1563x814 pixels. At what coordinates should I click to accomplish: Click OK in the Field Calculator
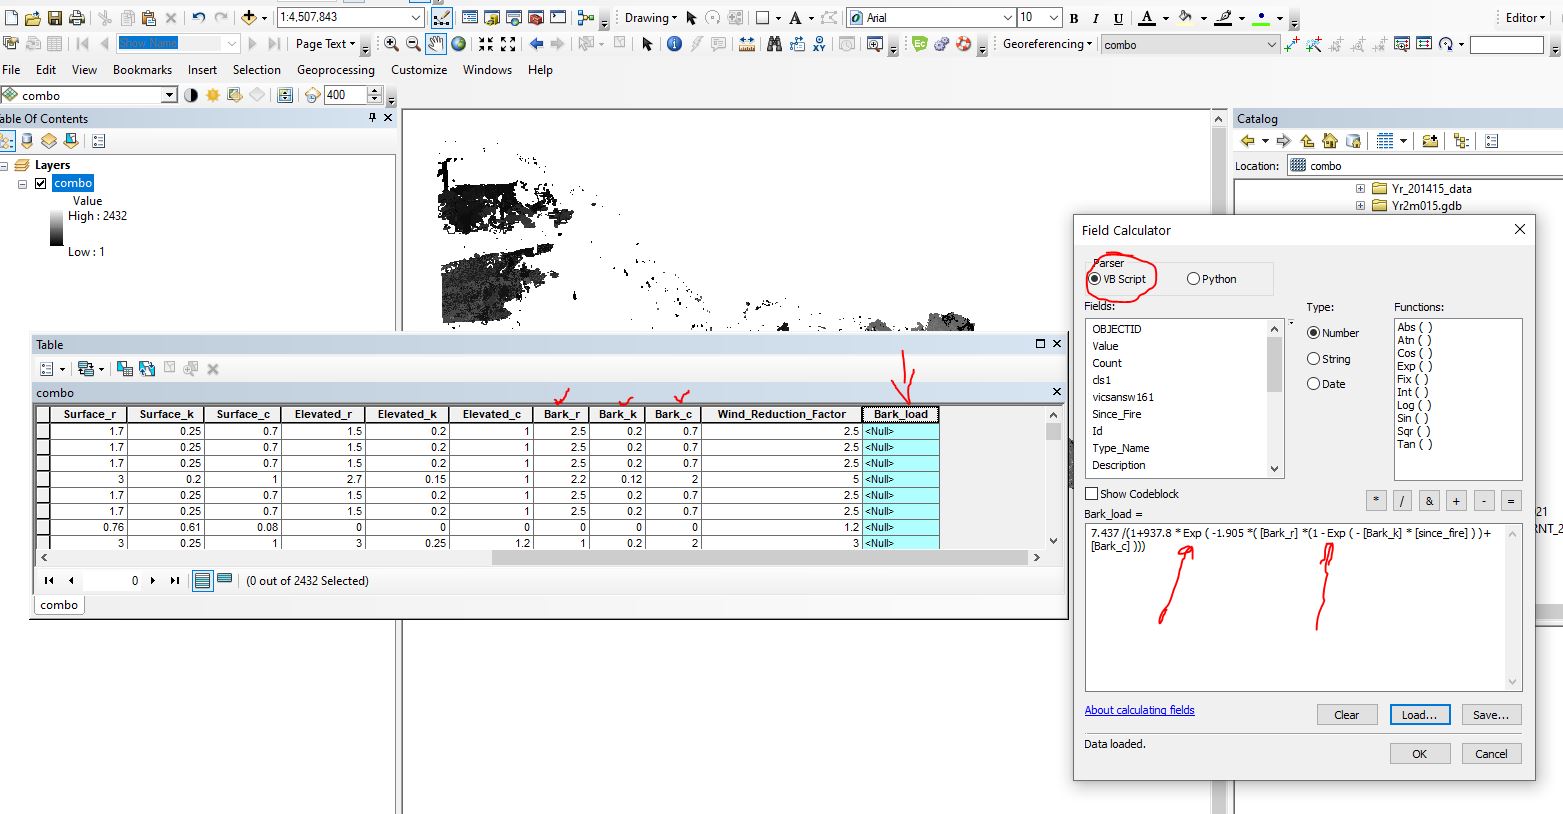click(1419, 753)
